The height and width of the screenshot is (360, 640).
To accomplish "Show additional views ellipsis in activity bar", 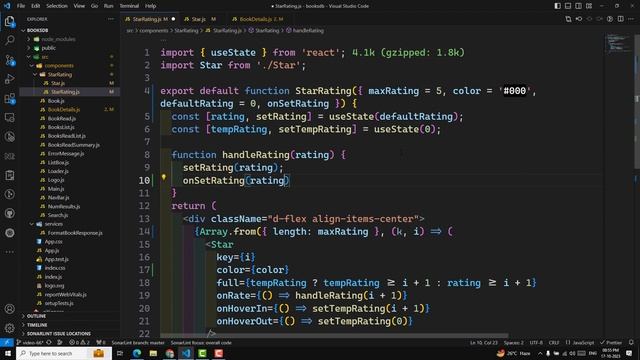I will pyautogui.click(x=9, y=252).
